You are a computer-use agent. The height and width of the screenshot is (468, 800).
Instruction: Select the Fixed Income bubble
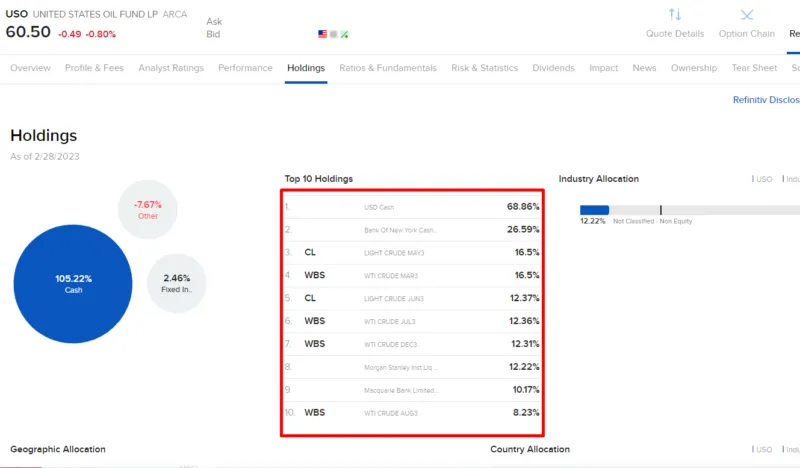click(x=176, y=283)
